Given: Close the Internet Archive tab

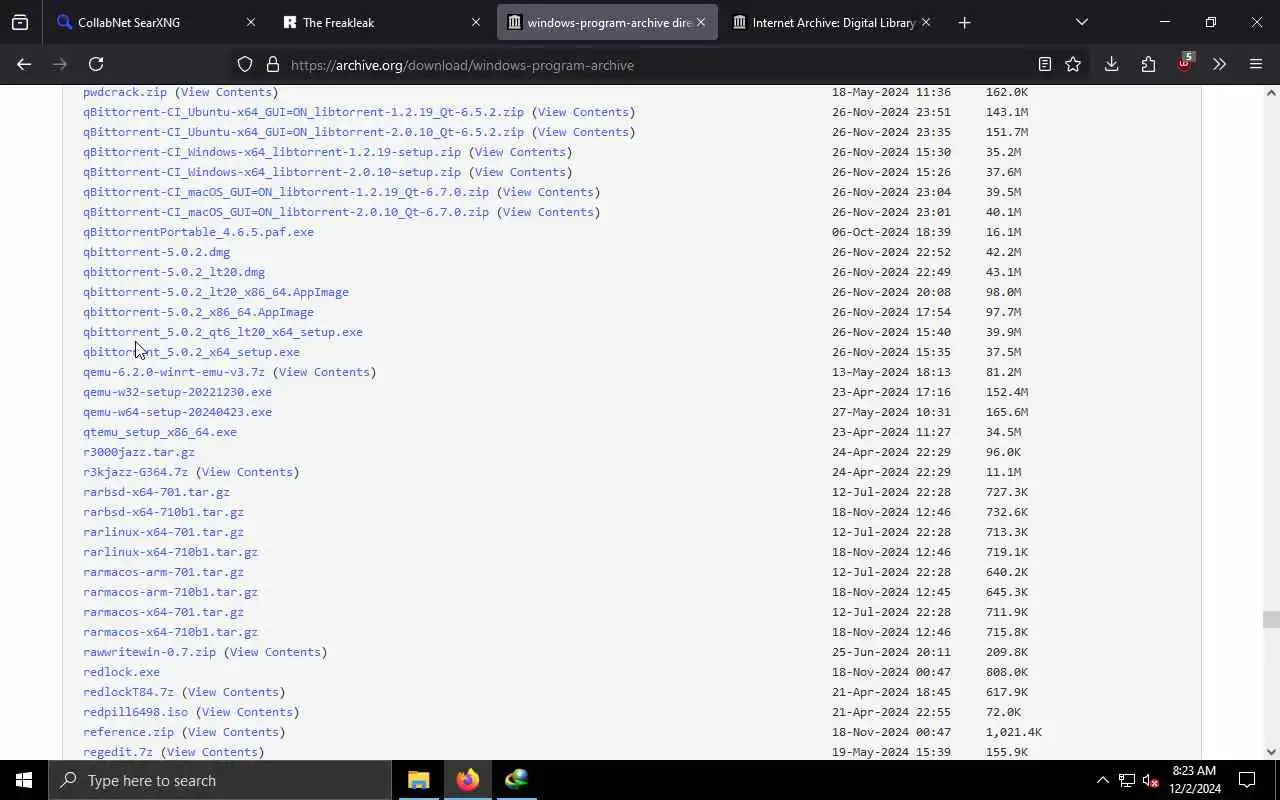Looking at the screenshot, I should 925,22.
